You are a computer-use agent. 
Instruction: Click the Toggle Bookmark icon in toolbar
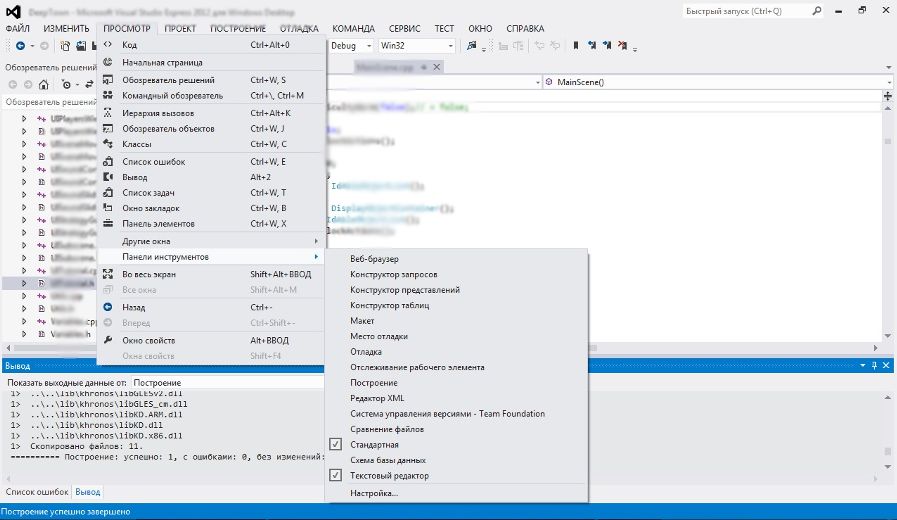pos(576,46)
